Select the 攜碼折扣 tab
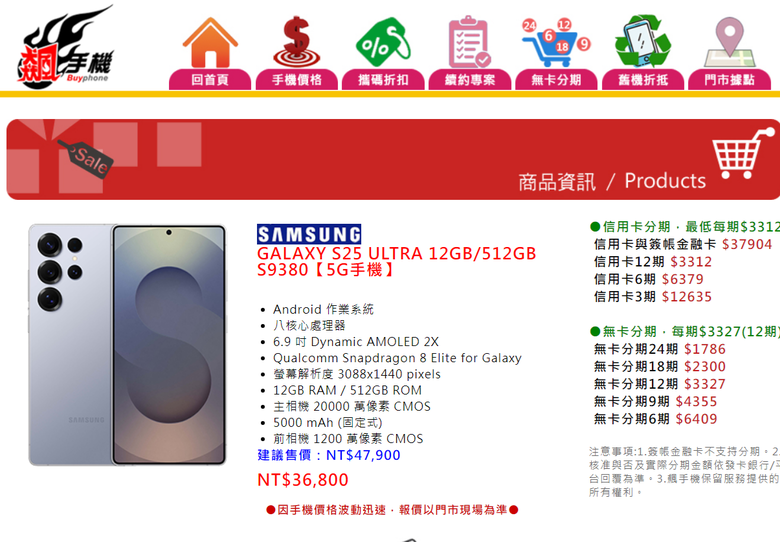The image size is (780, 542). click(x=383, y=80)
